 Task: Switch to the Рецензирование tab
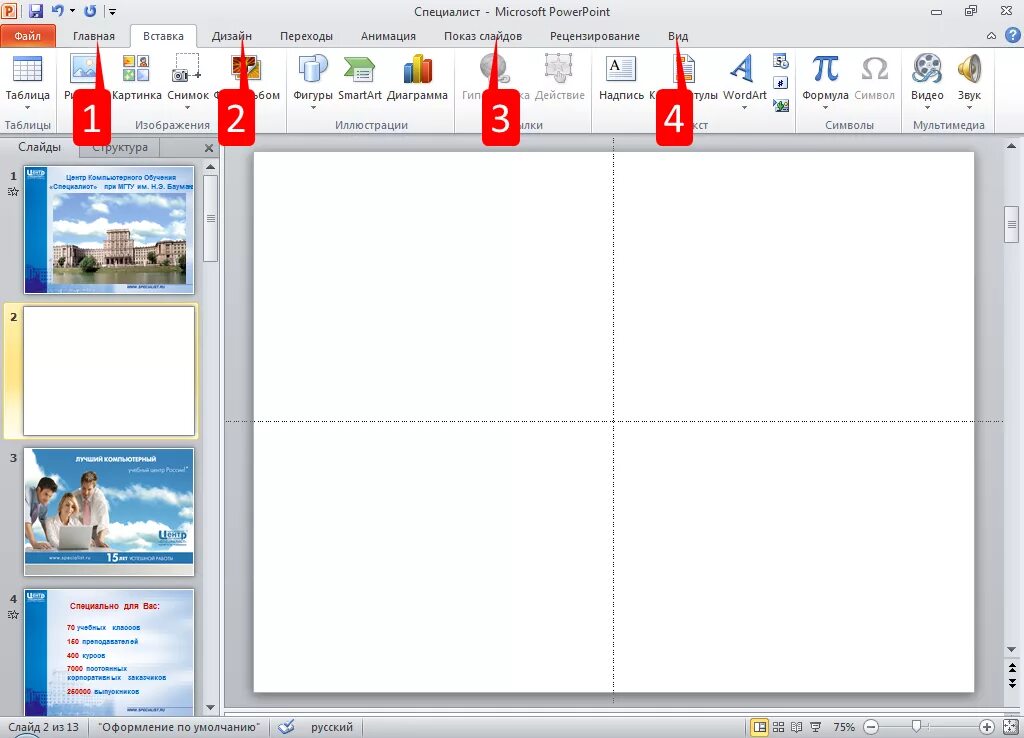click(x=594, y=36)
